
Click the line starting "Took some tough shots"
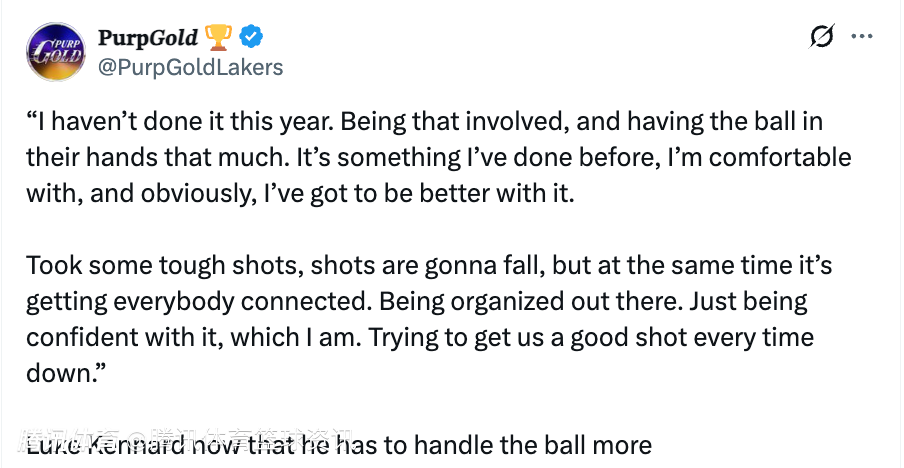point(428,267)
